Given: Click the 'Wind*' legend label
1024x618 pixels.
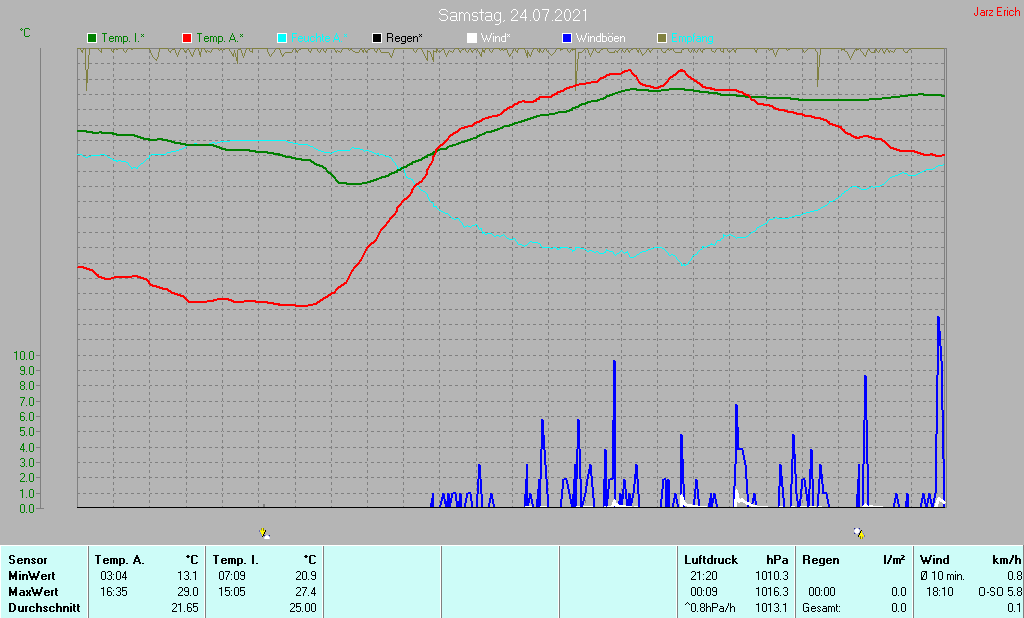Looking at the screenshot, I should (x=496, y=39).
